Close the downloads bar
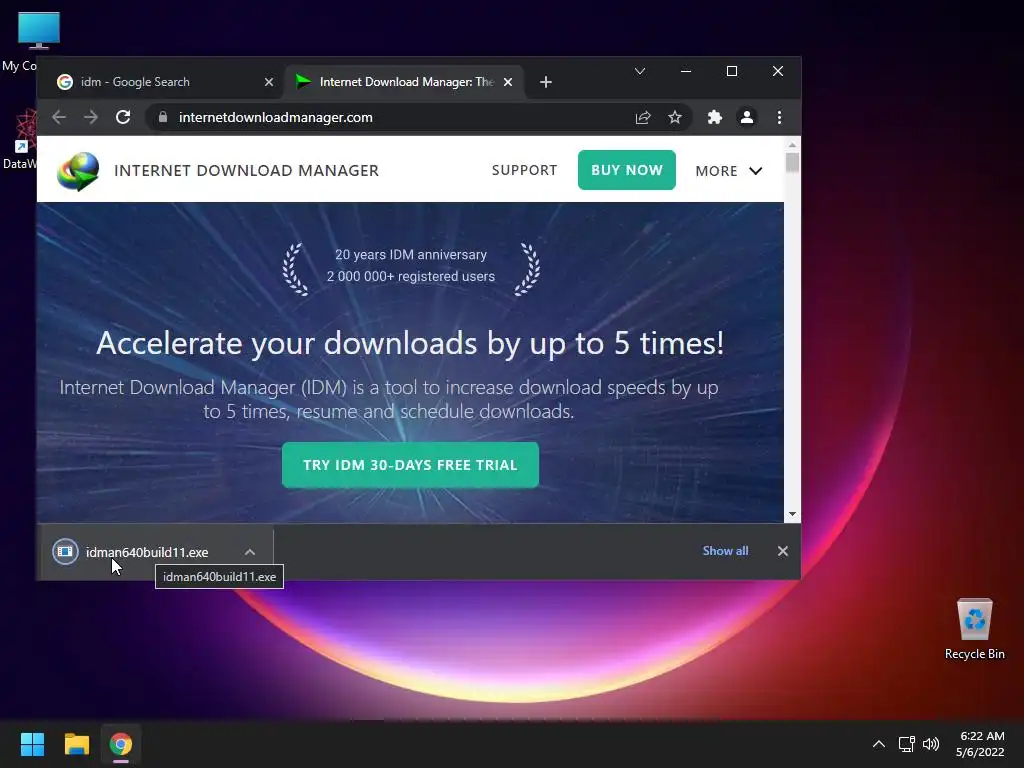Image resolution: width=1024 pixels, height=768 pixels. (x=782, y=551)
